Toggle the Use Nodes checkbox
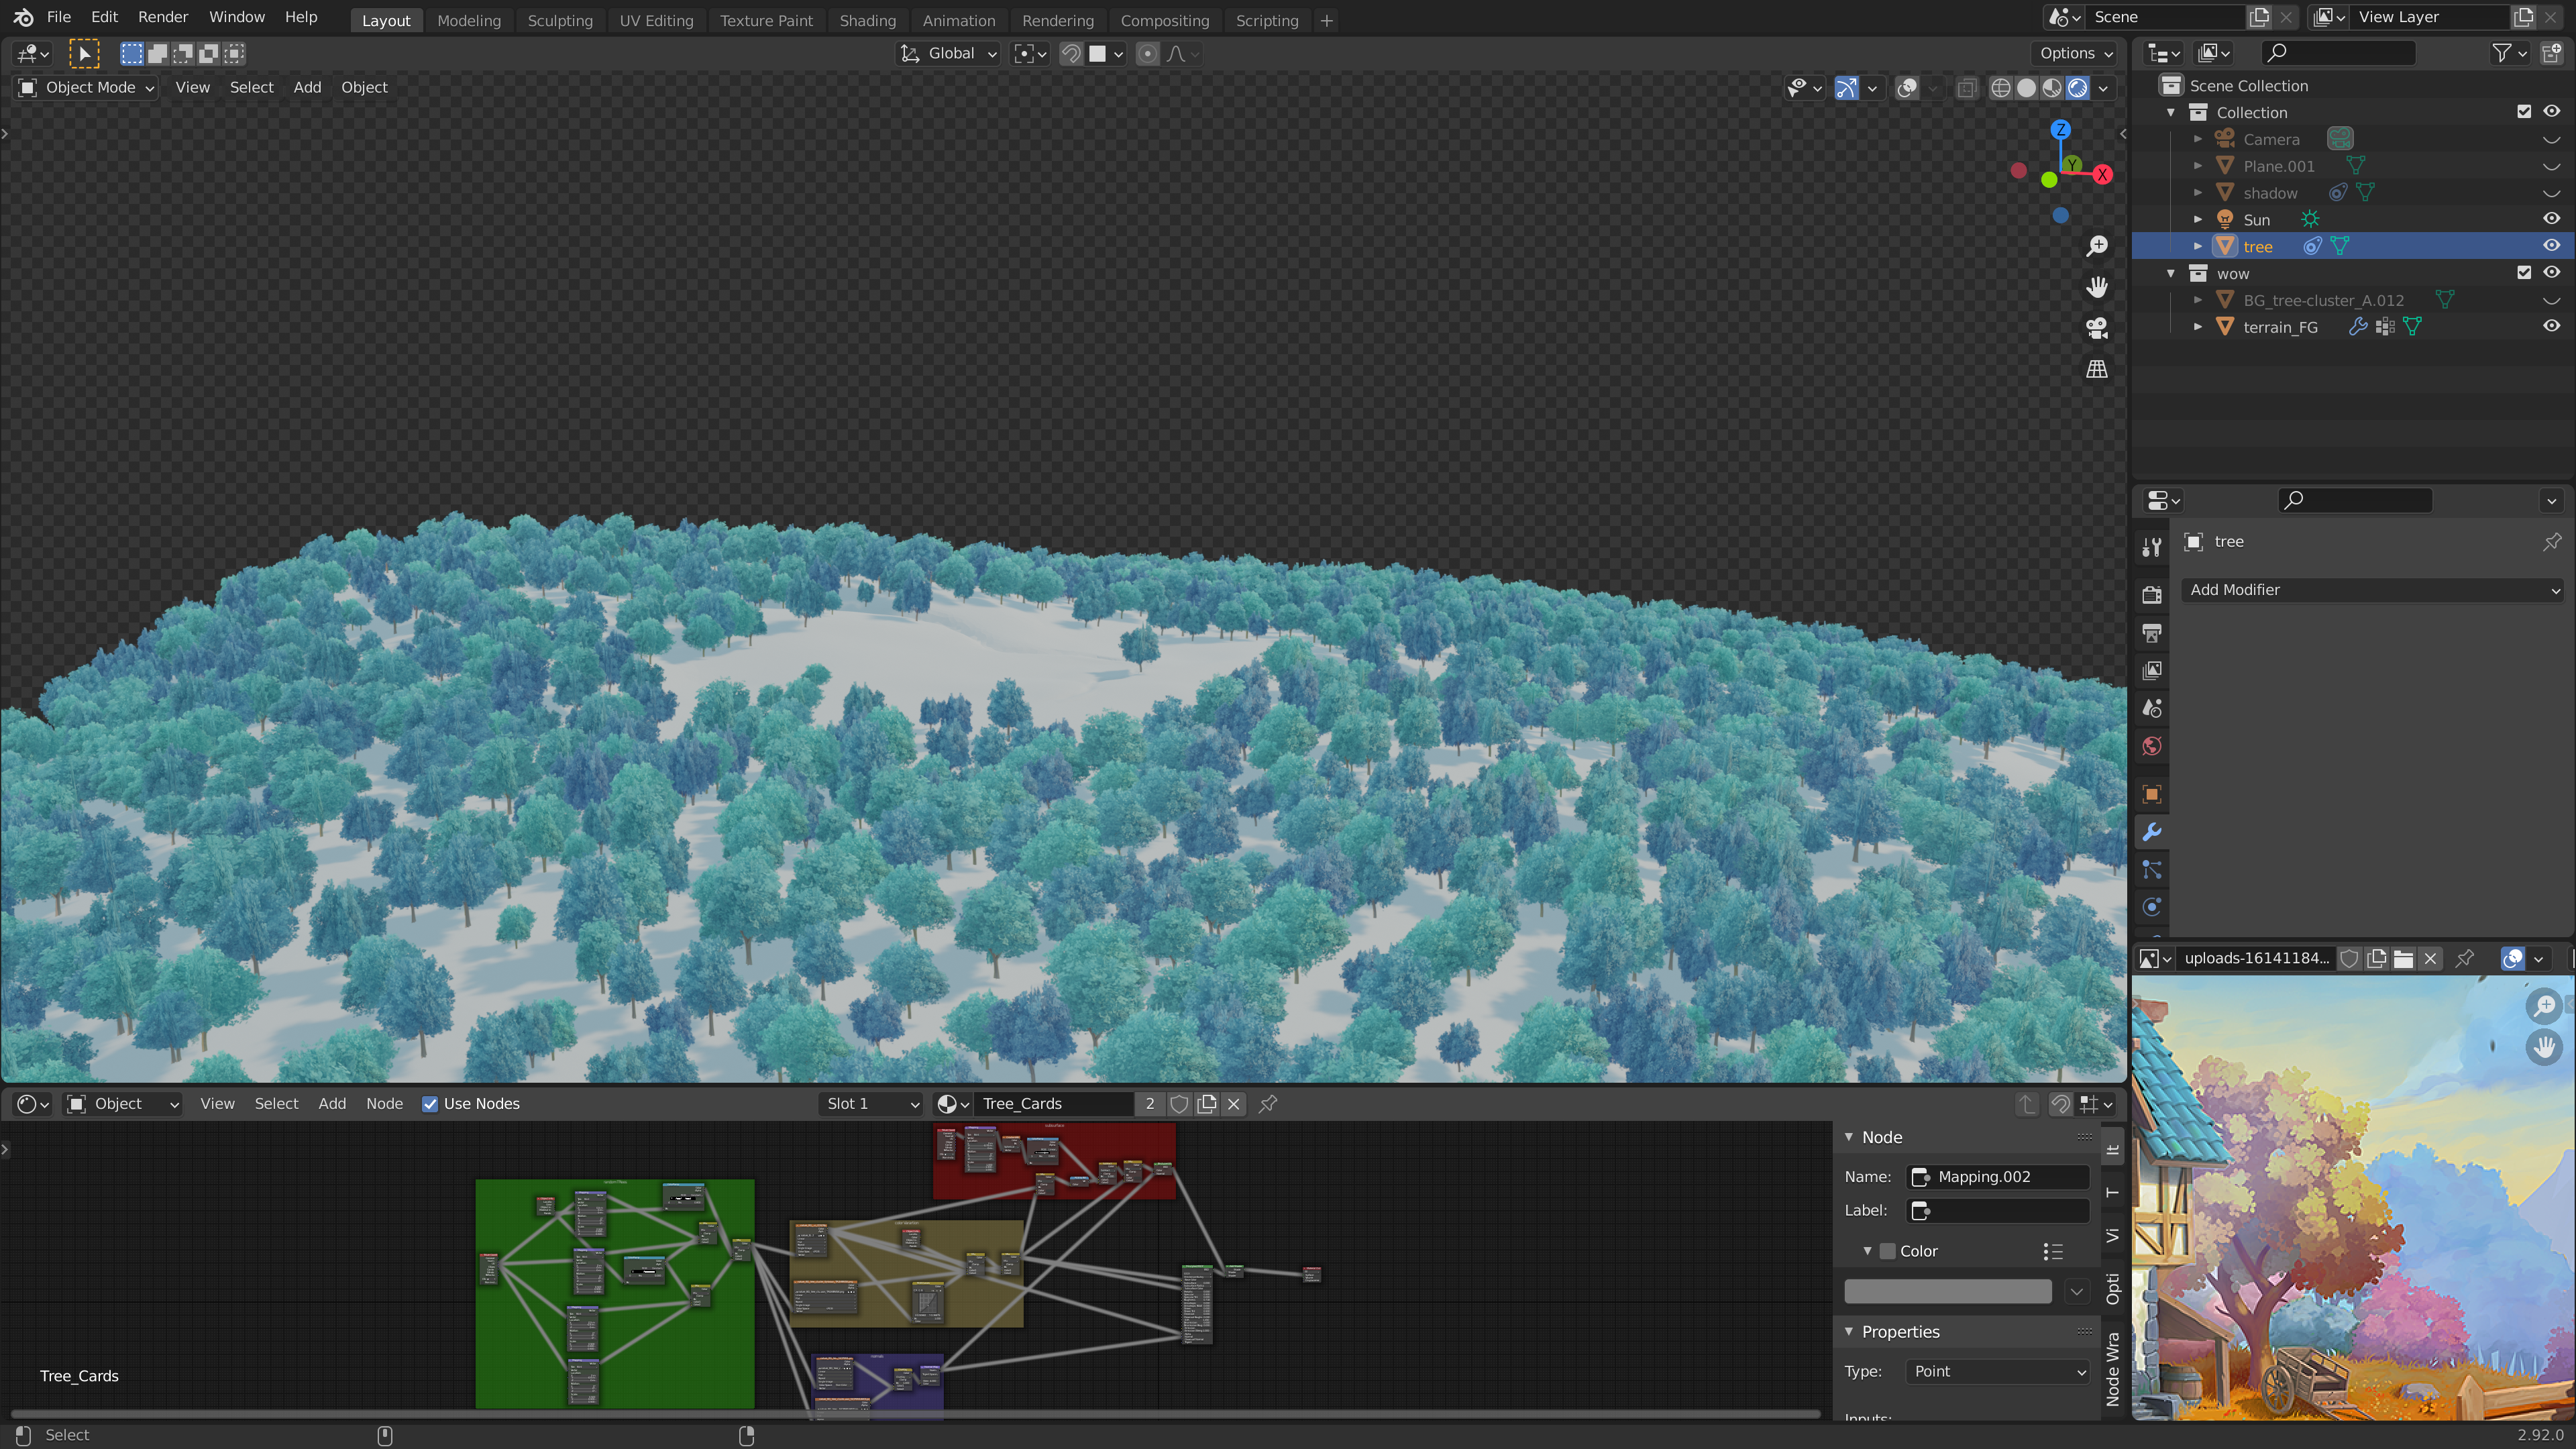The width and height of the screenshot is (2576, 1449). click(430, 1104)
